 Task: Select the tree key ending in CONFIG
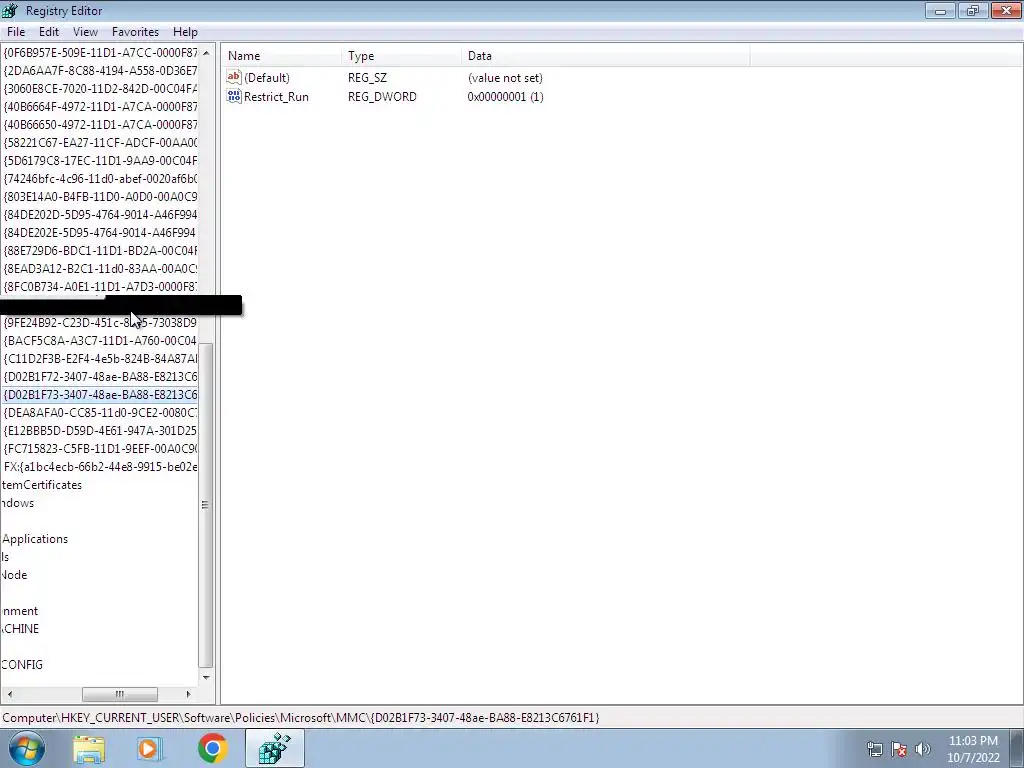pyautogui.click(x=22, y=665)
